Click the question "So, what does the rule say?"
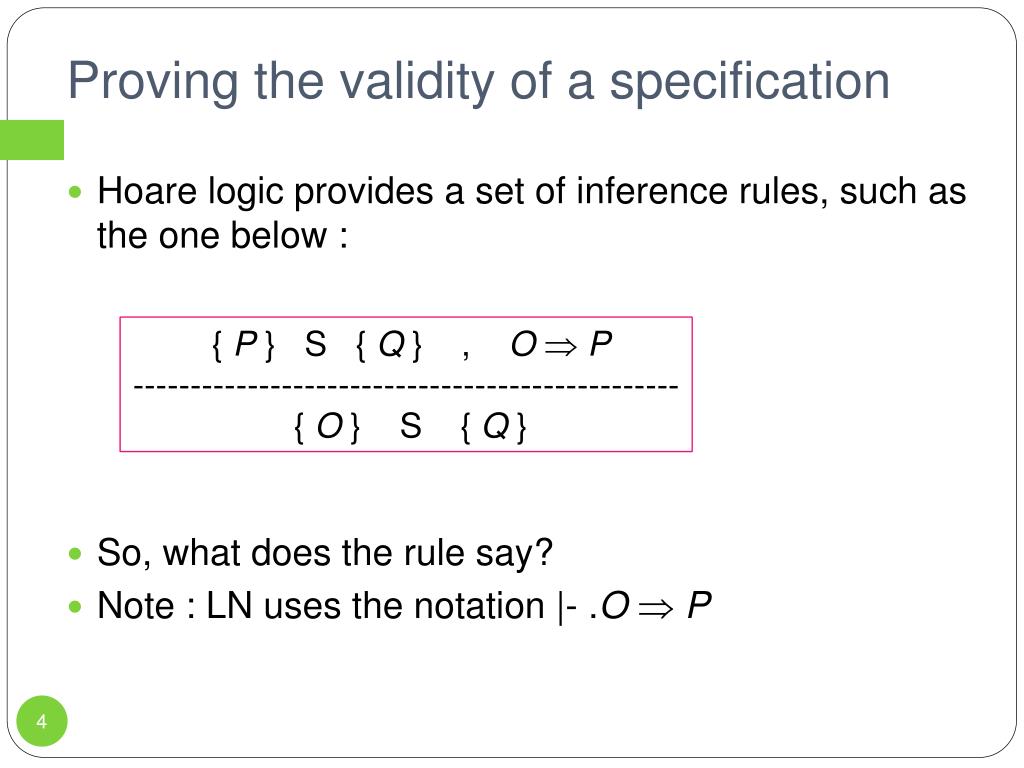The width and height of the screenshot is (1024, 768). pyautogui.click(x=325, y=554)
